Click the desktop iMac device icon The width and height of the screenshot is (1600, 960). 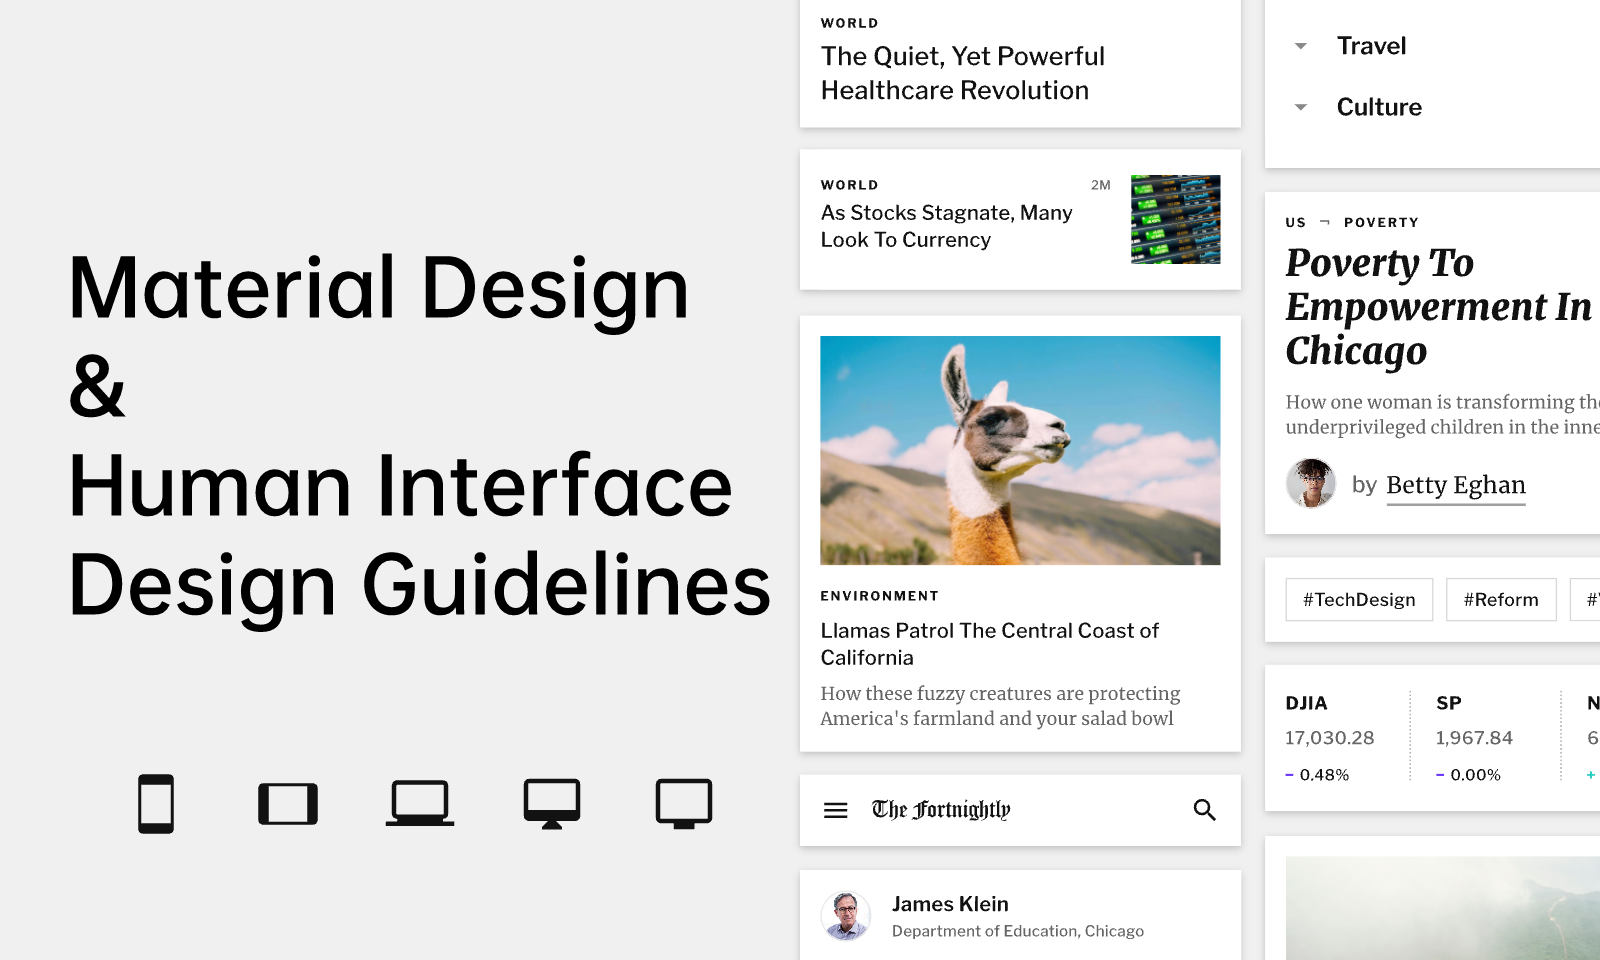coord(552,804)
